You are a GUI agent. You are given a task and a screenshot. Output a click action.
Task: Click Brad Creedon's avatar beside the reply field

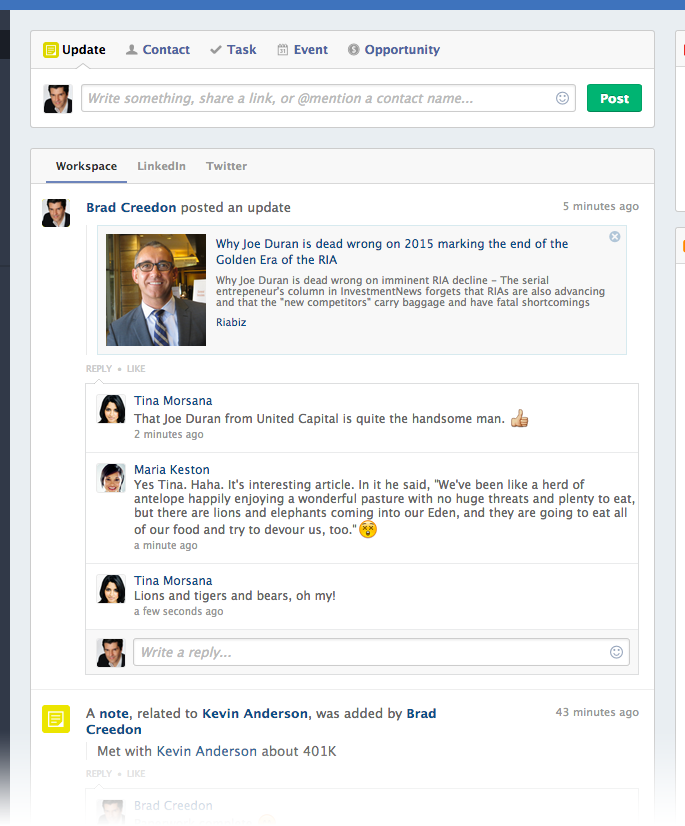(111, 653)
